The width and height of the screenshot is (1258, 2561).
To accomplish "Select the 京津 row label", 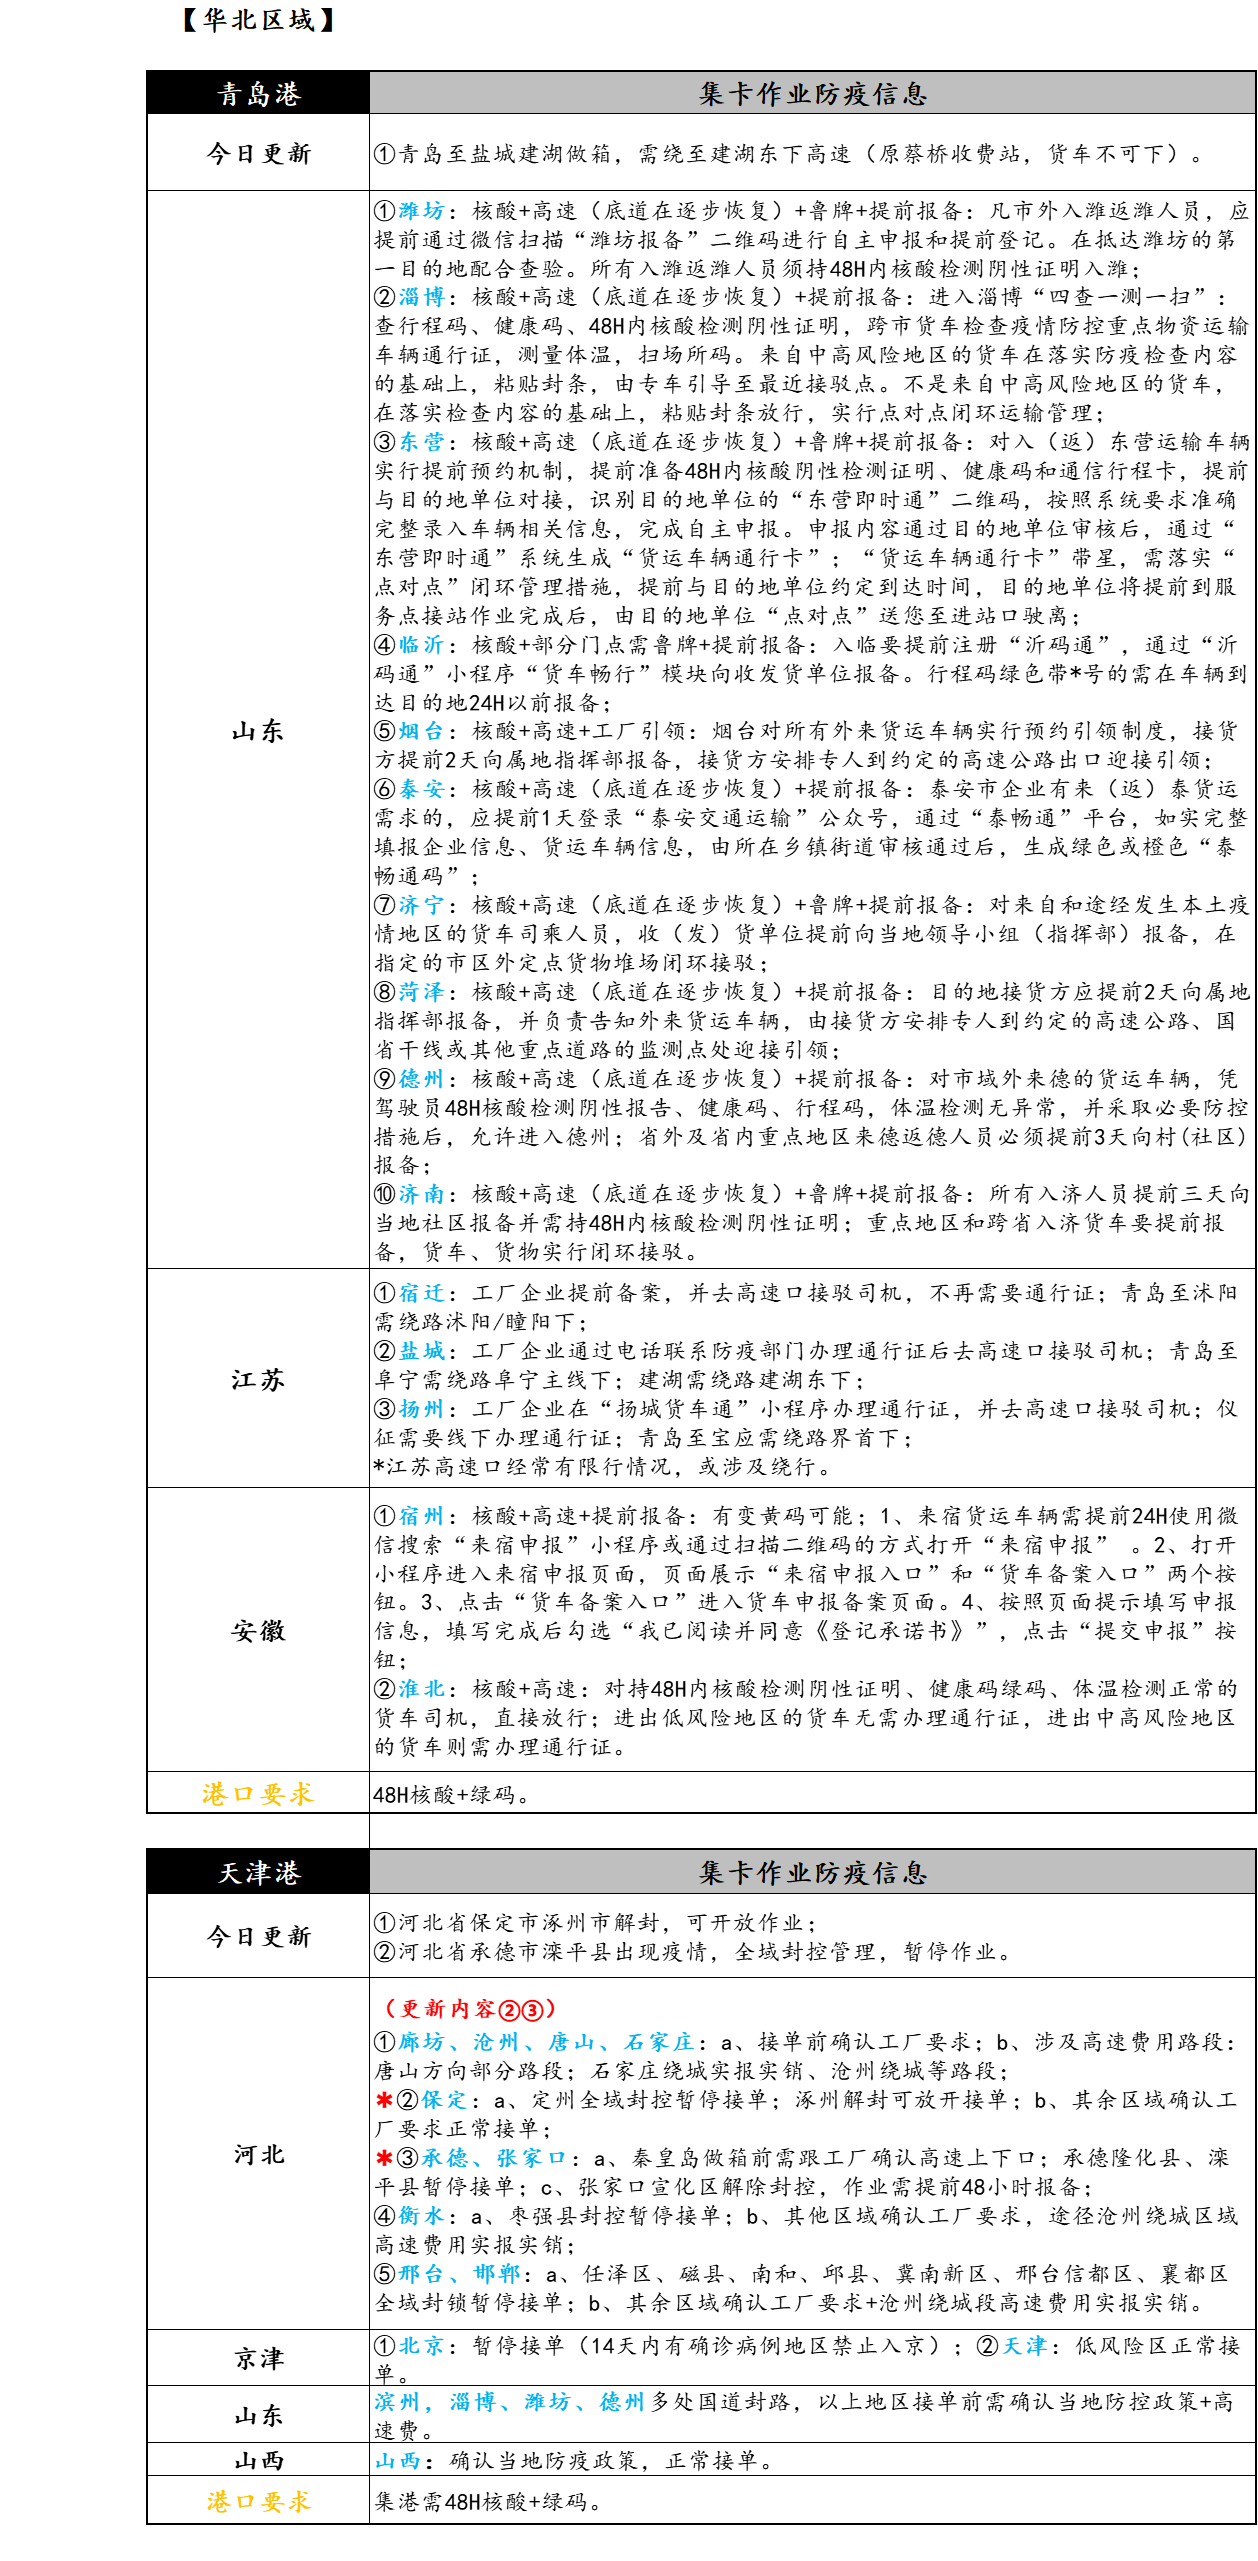I will pos(258,2358).
